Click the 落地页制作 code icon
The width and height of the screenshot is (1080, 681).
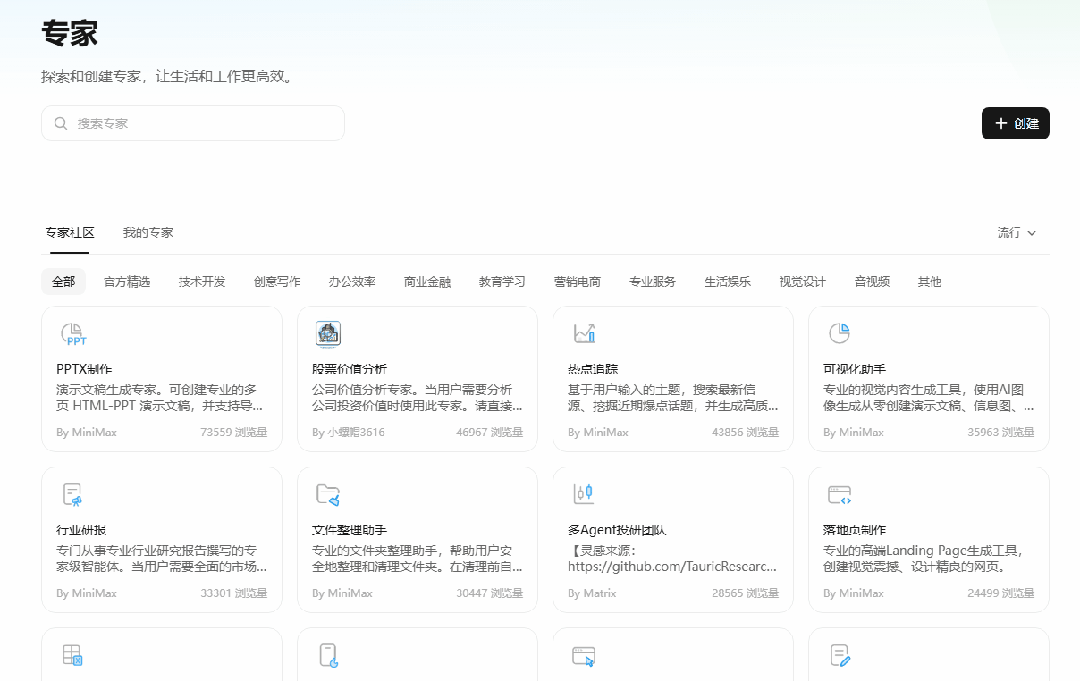(837, 492)
